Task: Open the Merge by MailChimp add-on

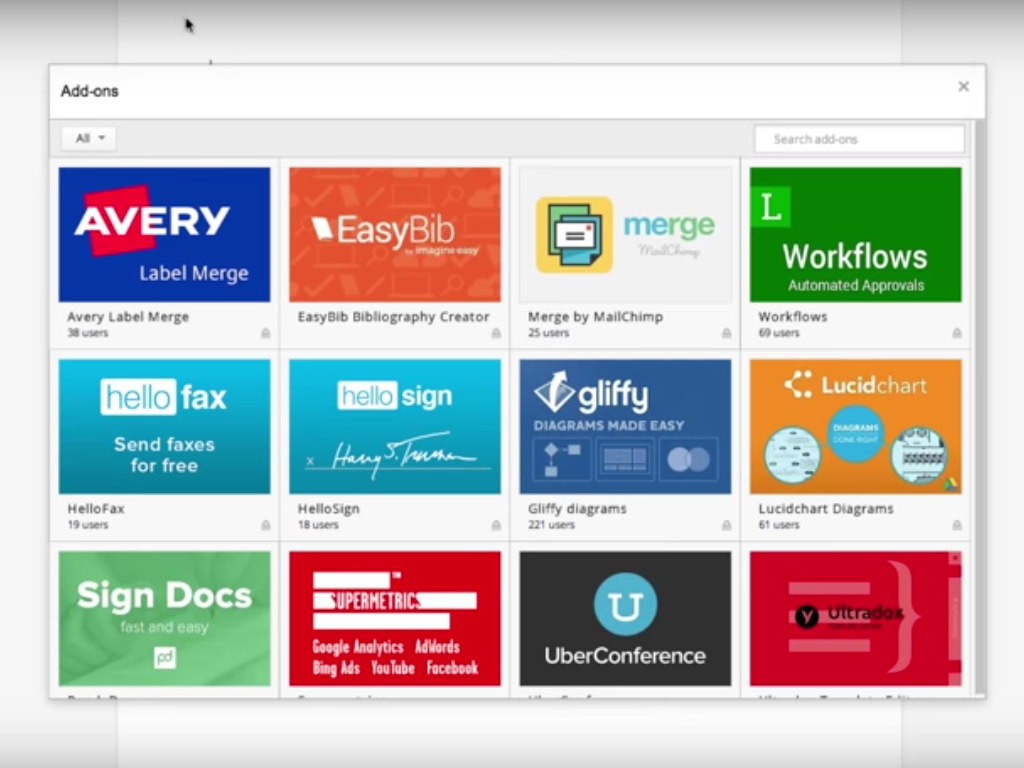Action: click(x=624, y=234)
